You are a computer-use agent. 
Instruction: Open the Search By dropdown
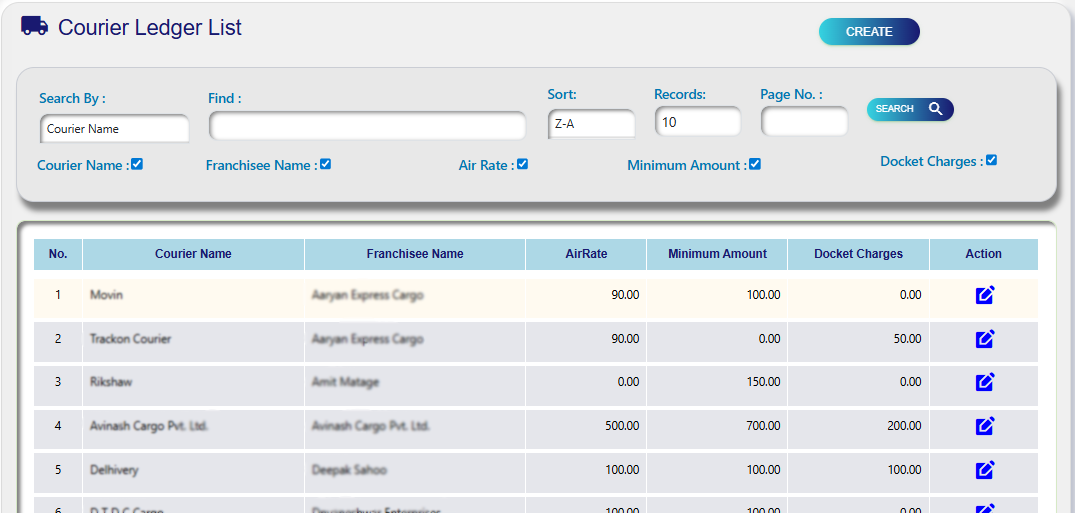[x=115, y=129]
